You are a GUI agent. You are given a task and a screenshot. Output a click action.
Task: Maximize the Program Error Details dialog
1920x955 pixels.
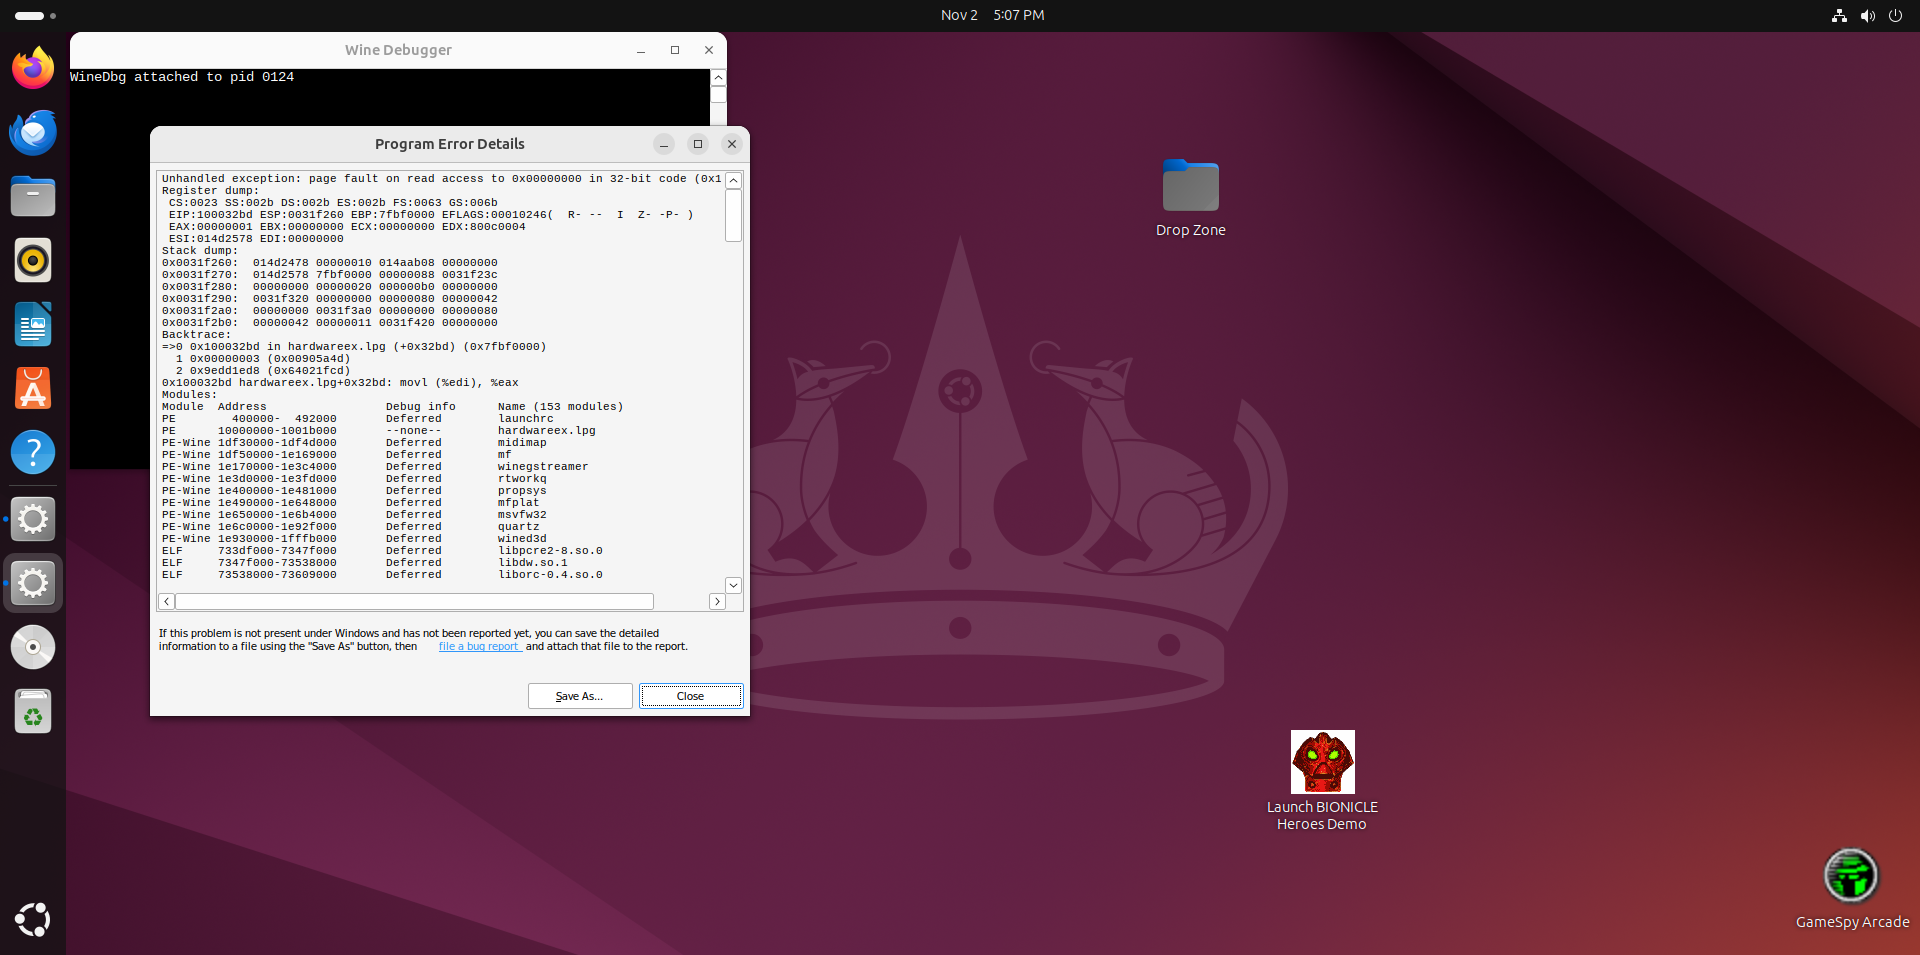pos(698,144)
